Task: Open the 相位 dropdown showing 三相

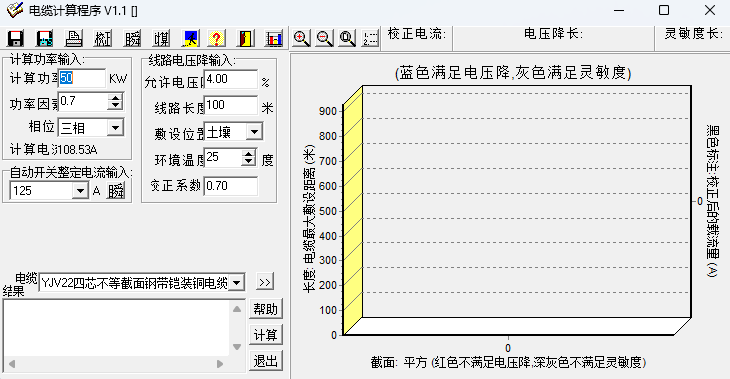Action: (x=115, y=128)
